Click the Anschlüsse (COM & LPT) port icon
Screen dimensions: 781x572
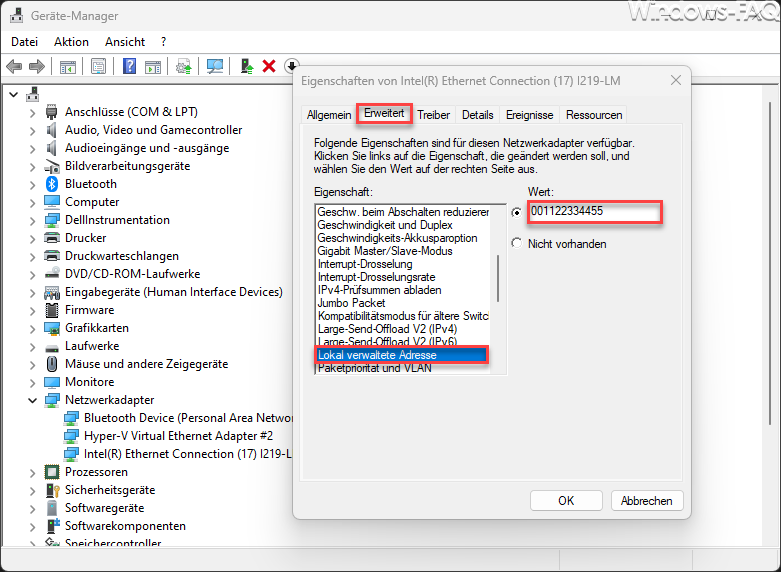(x=52, y=112)
